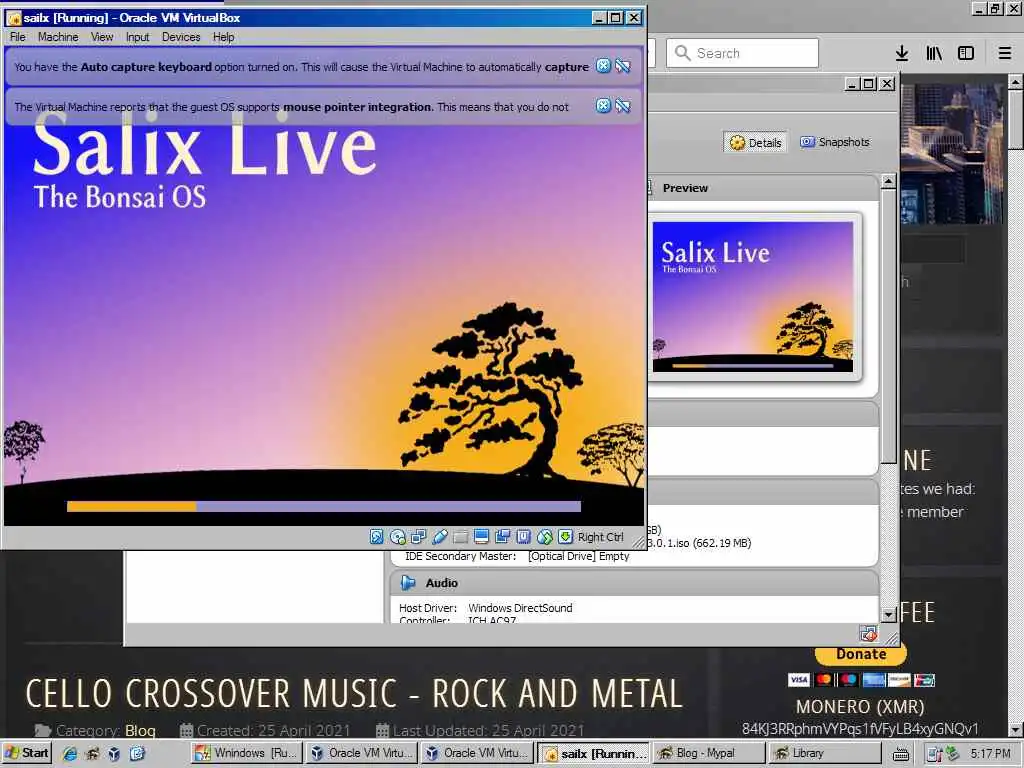
Task: Click the system clock showing 5:17 PM
Action: [990, 754]
